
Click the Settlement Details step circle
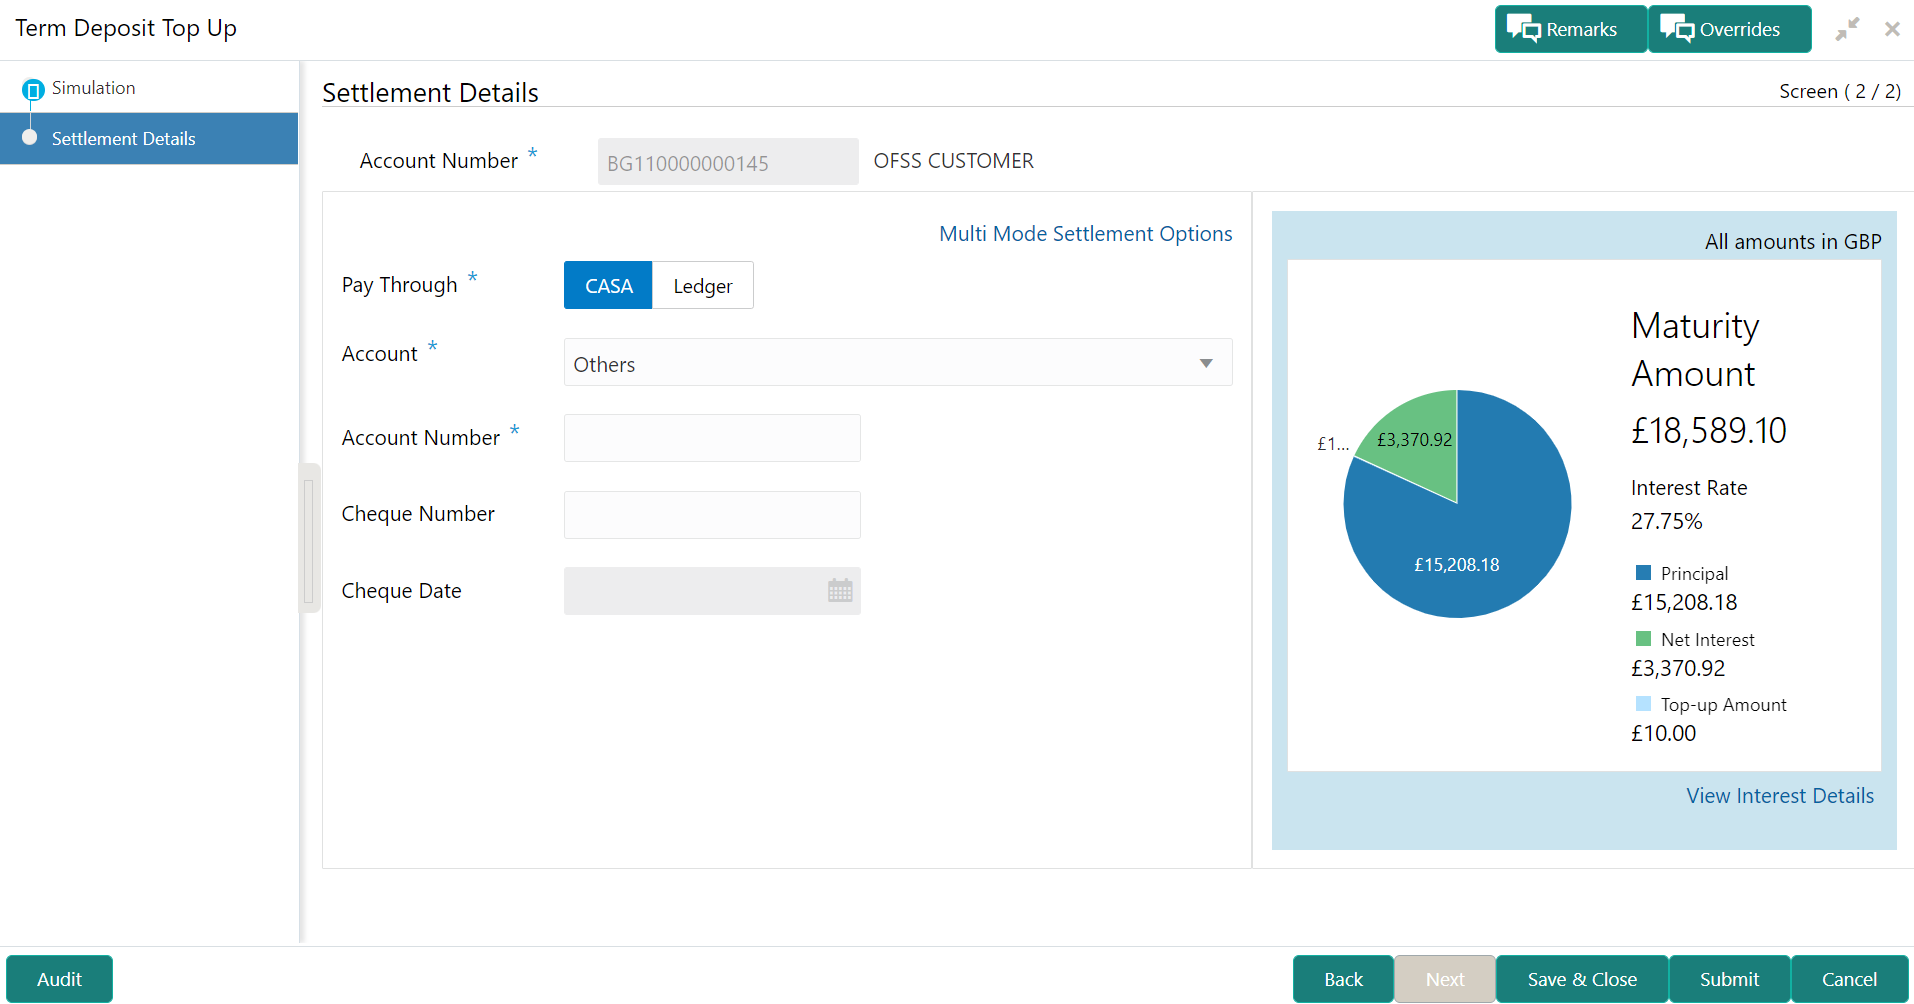pos(30,138)
